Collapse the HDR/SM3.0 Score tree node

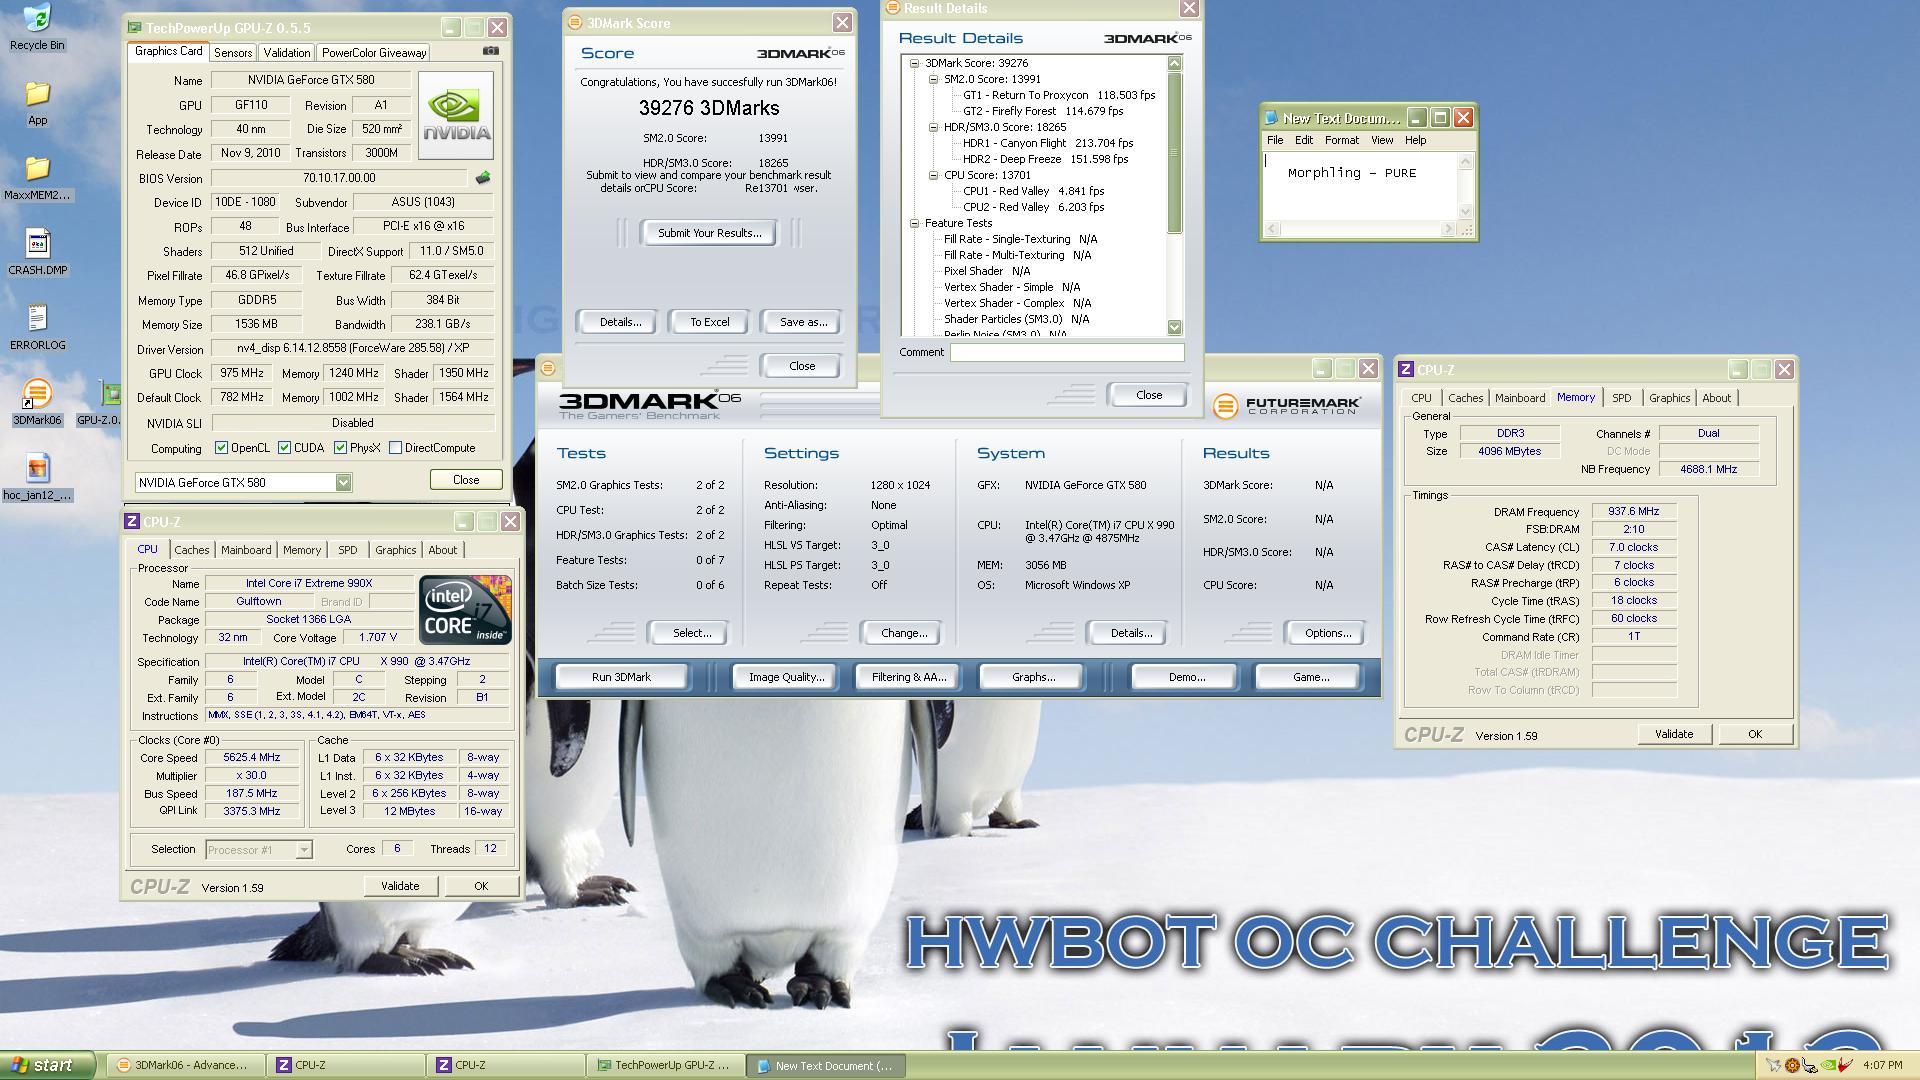(933, 127)
